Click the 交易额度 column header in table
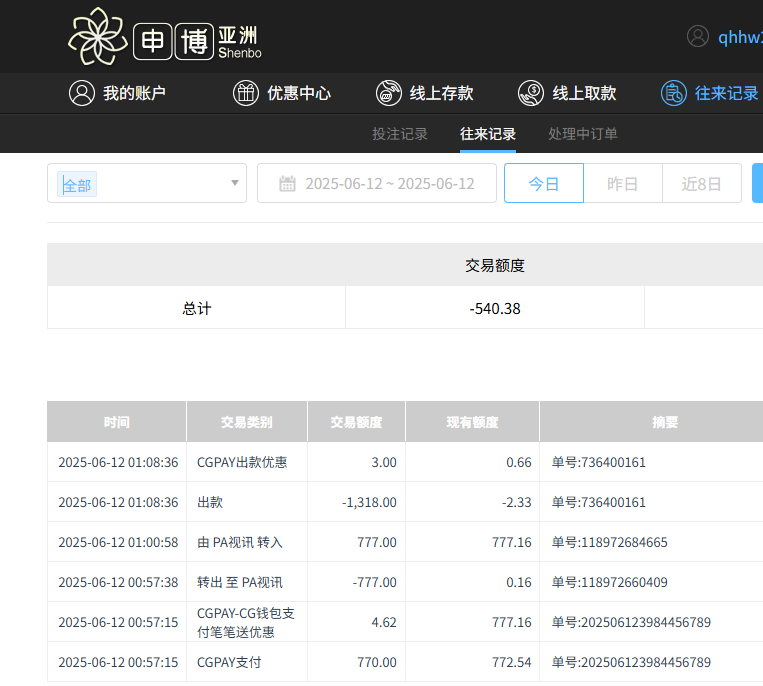 click(x=356, y=422)
